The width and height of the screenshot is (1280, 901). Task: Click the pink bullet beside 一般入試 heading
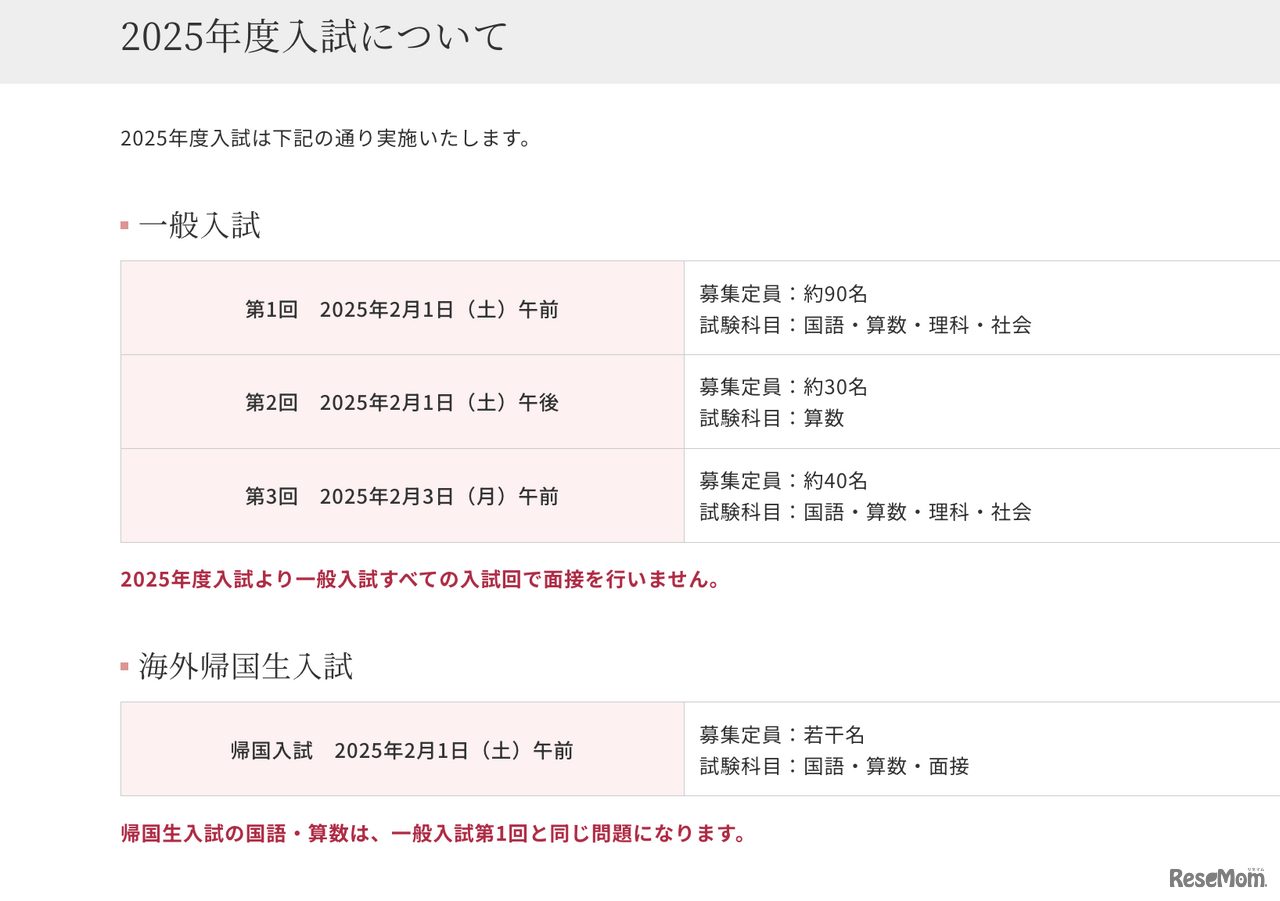[125, 225]
